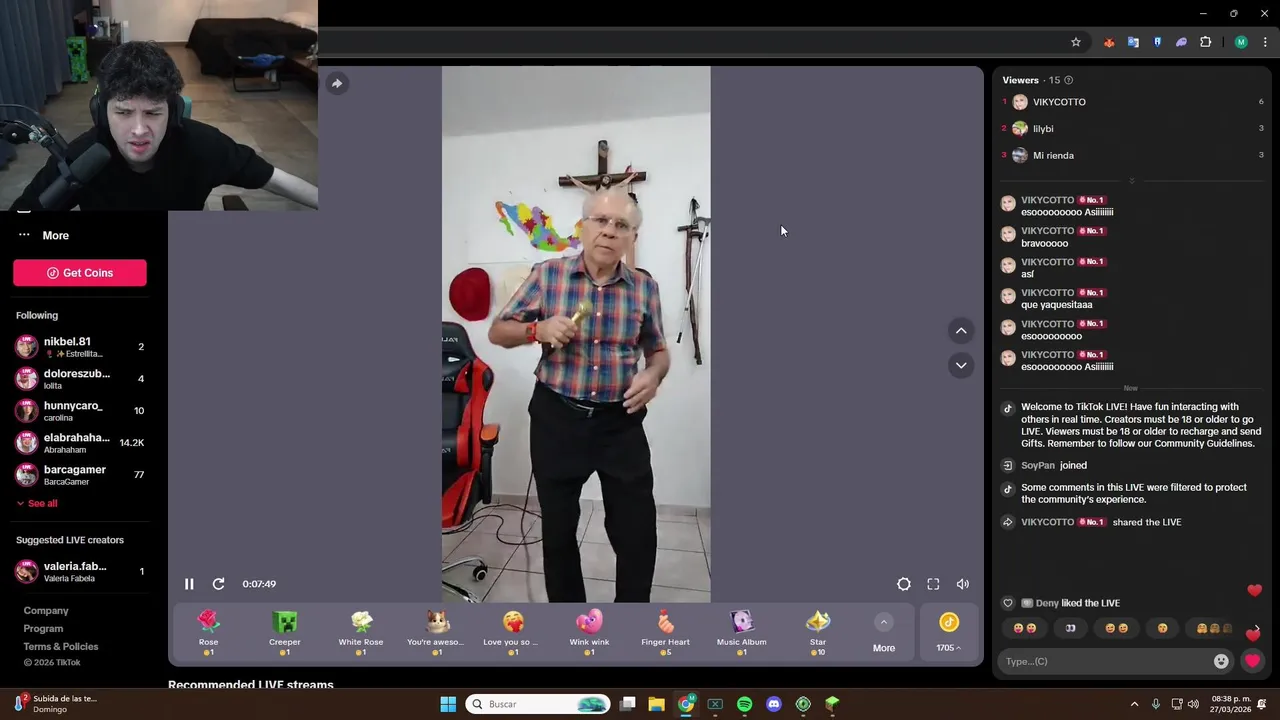
Task: Open hunnycaro_ live channel
Action: click(x=80, y=411)
